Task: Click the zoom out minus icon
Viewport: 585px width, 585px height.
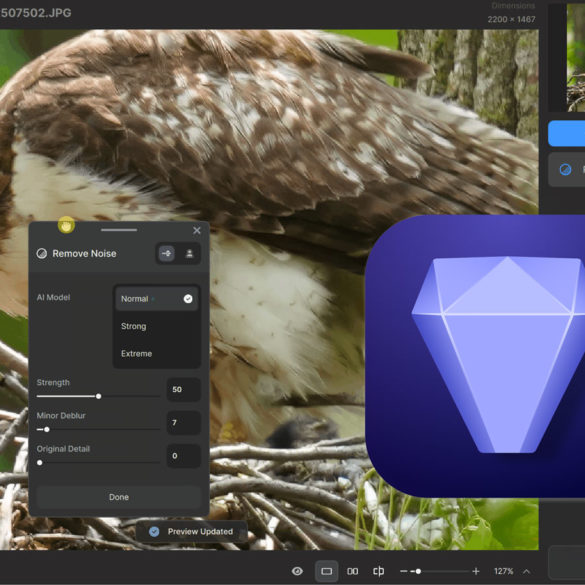Action: coord(403,571)
